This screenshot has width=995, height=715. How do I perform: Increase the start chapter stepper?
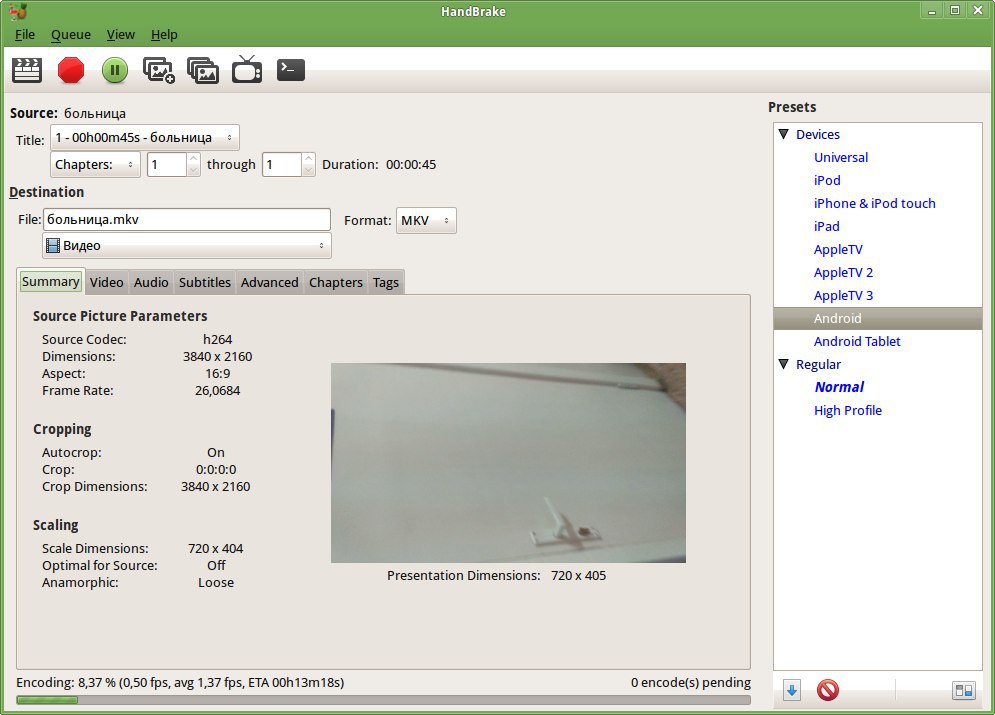[194, 159]
